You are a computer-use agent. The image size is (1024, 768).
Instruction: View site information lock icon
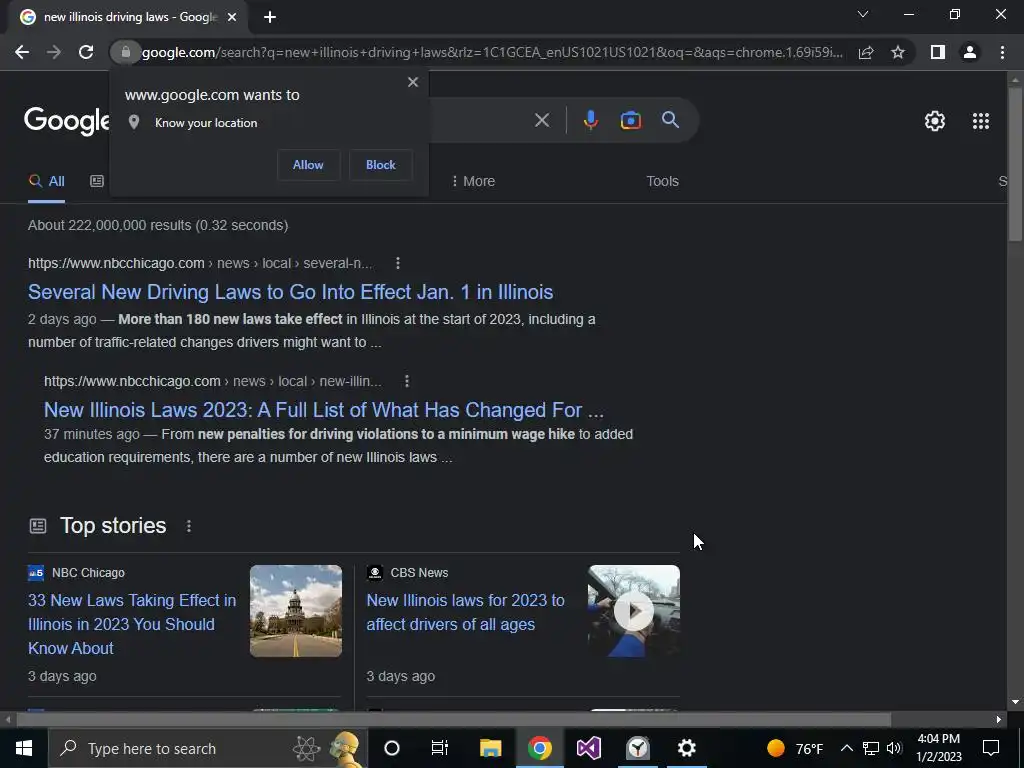126,52
